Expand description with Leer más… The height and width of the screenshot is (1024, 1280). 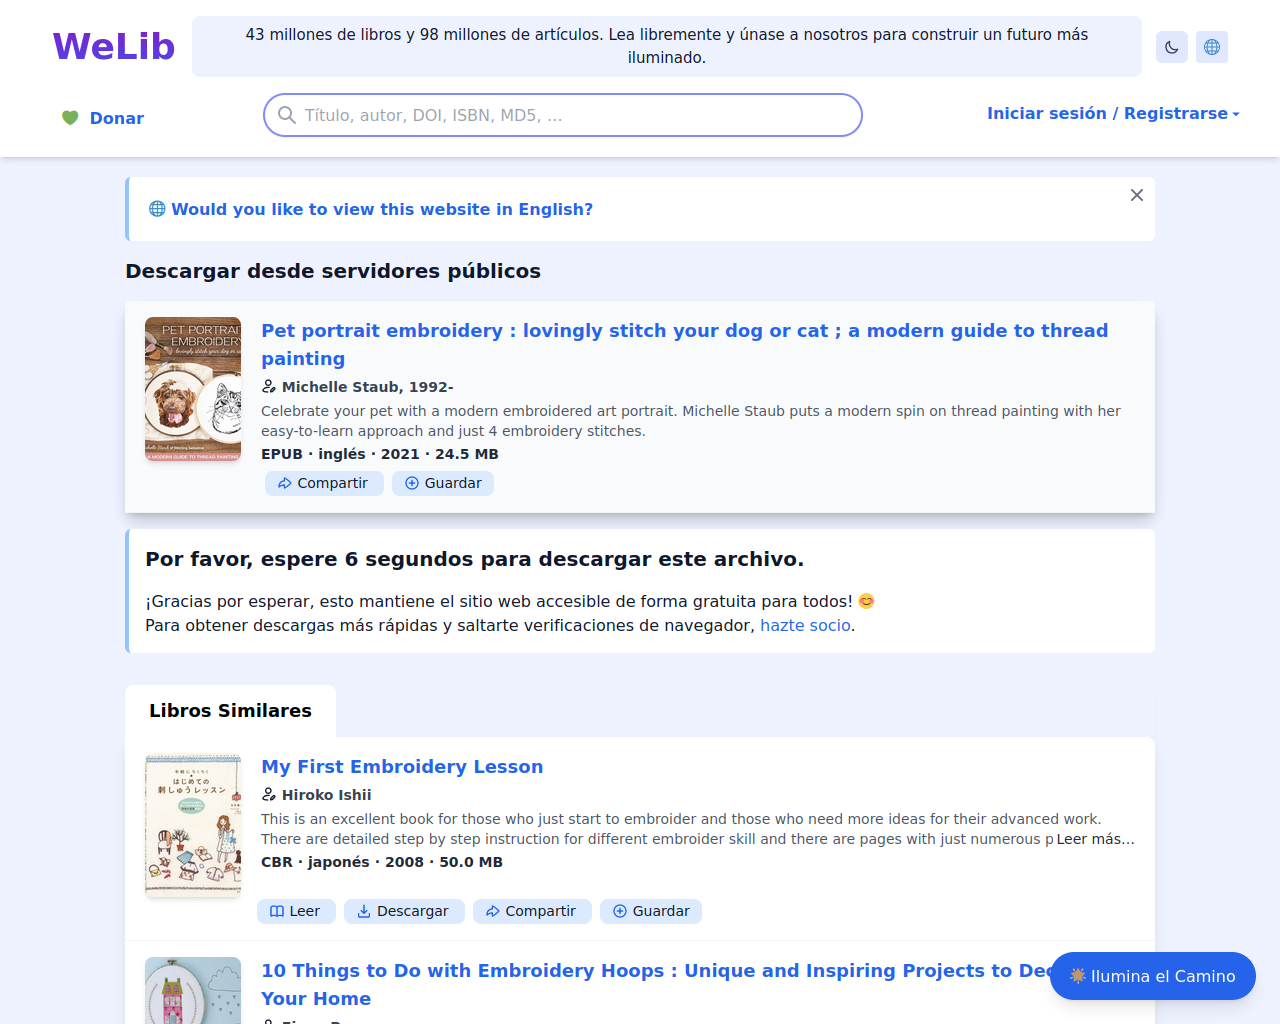pos(1096,839)
